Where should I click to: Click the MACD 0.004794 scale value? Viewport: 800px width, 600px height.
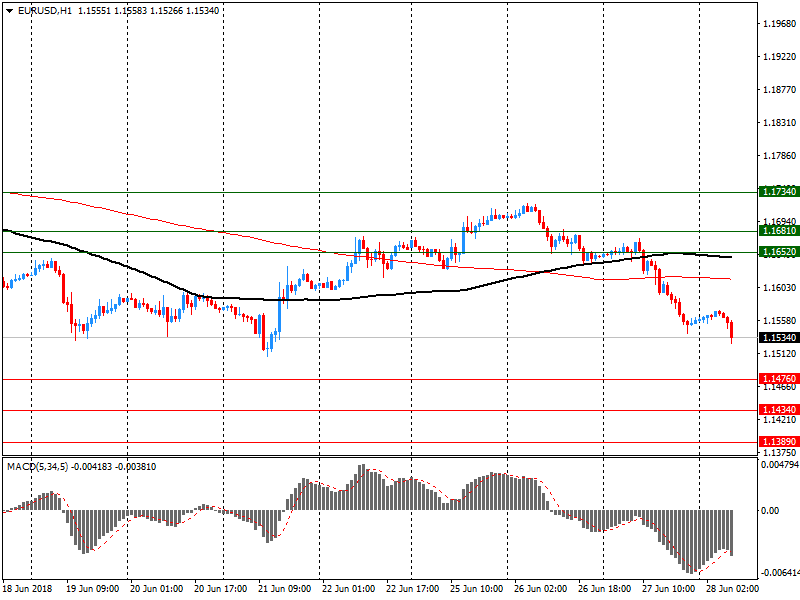(780, 465)
